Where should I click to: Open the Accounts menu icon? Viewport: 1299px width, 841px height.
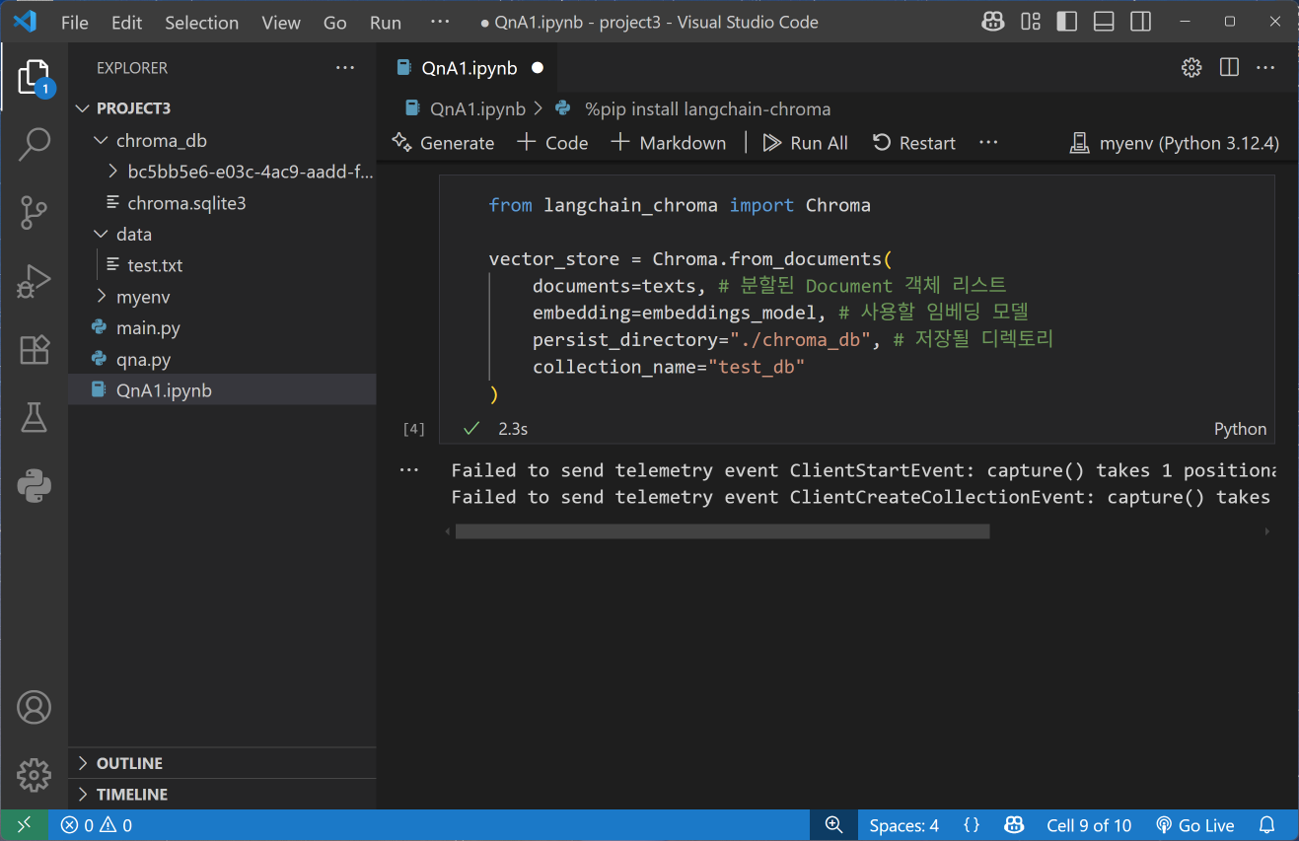(x=34, y=707)
